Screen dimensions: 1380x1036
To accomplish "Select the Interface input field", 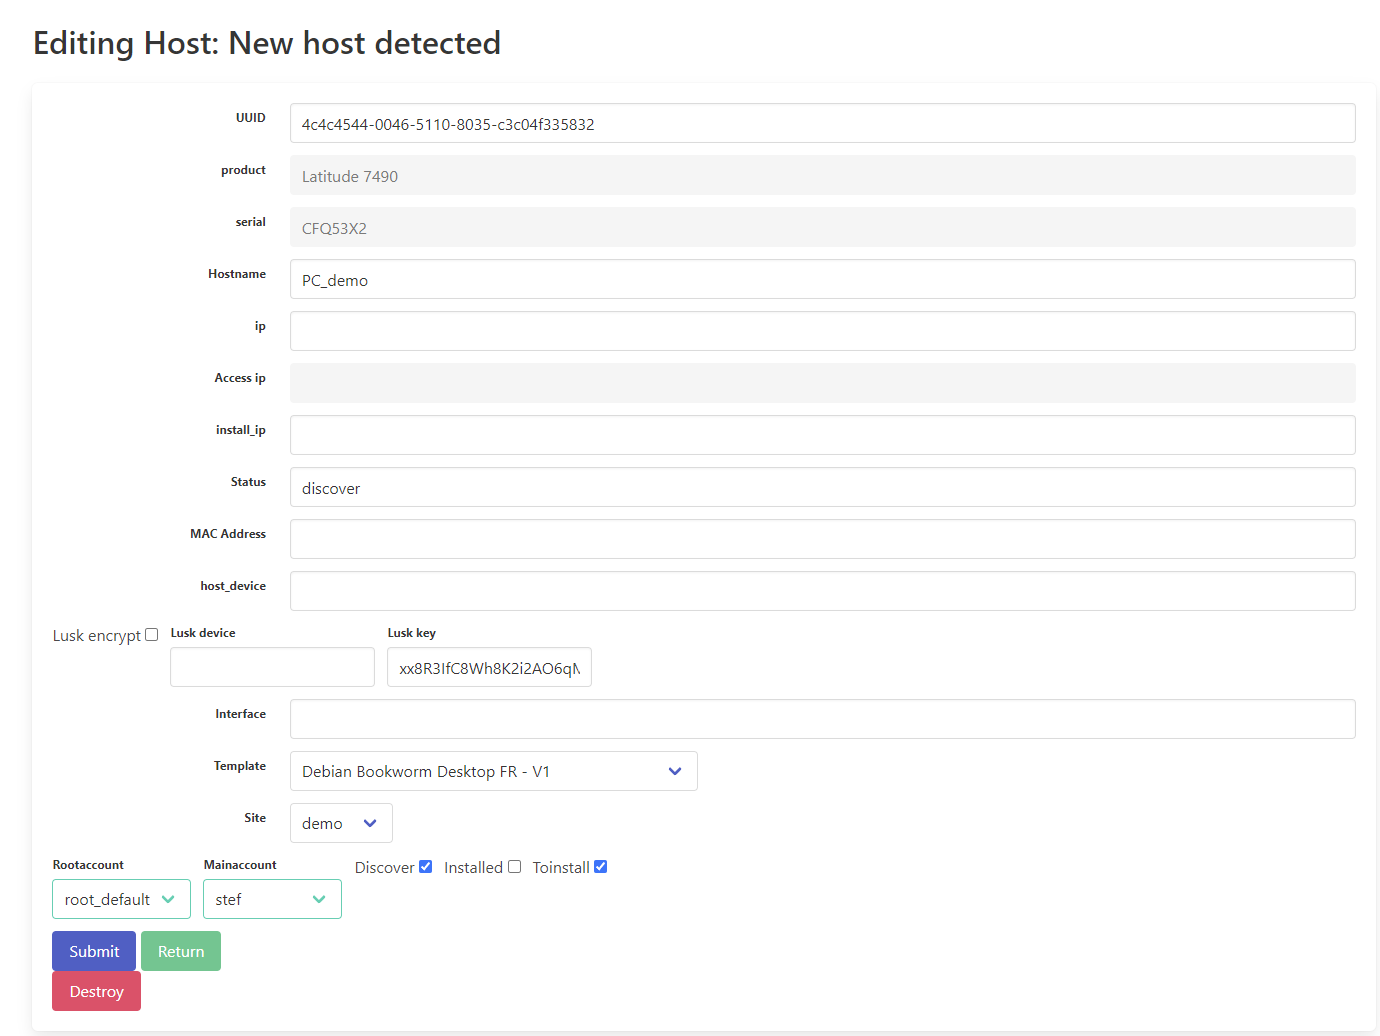I will point(822,719).
